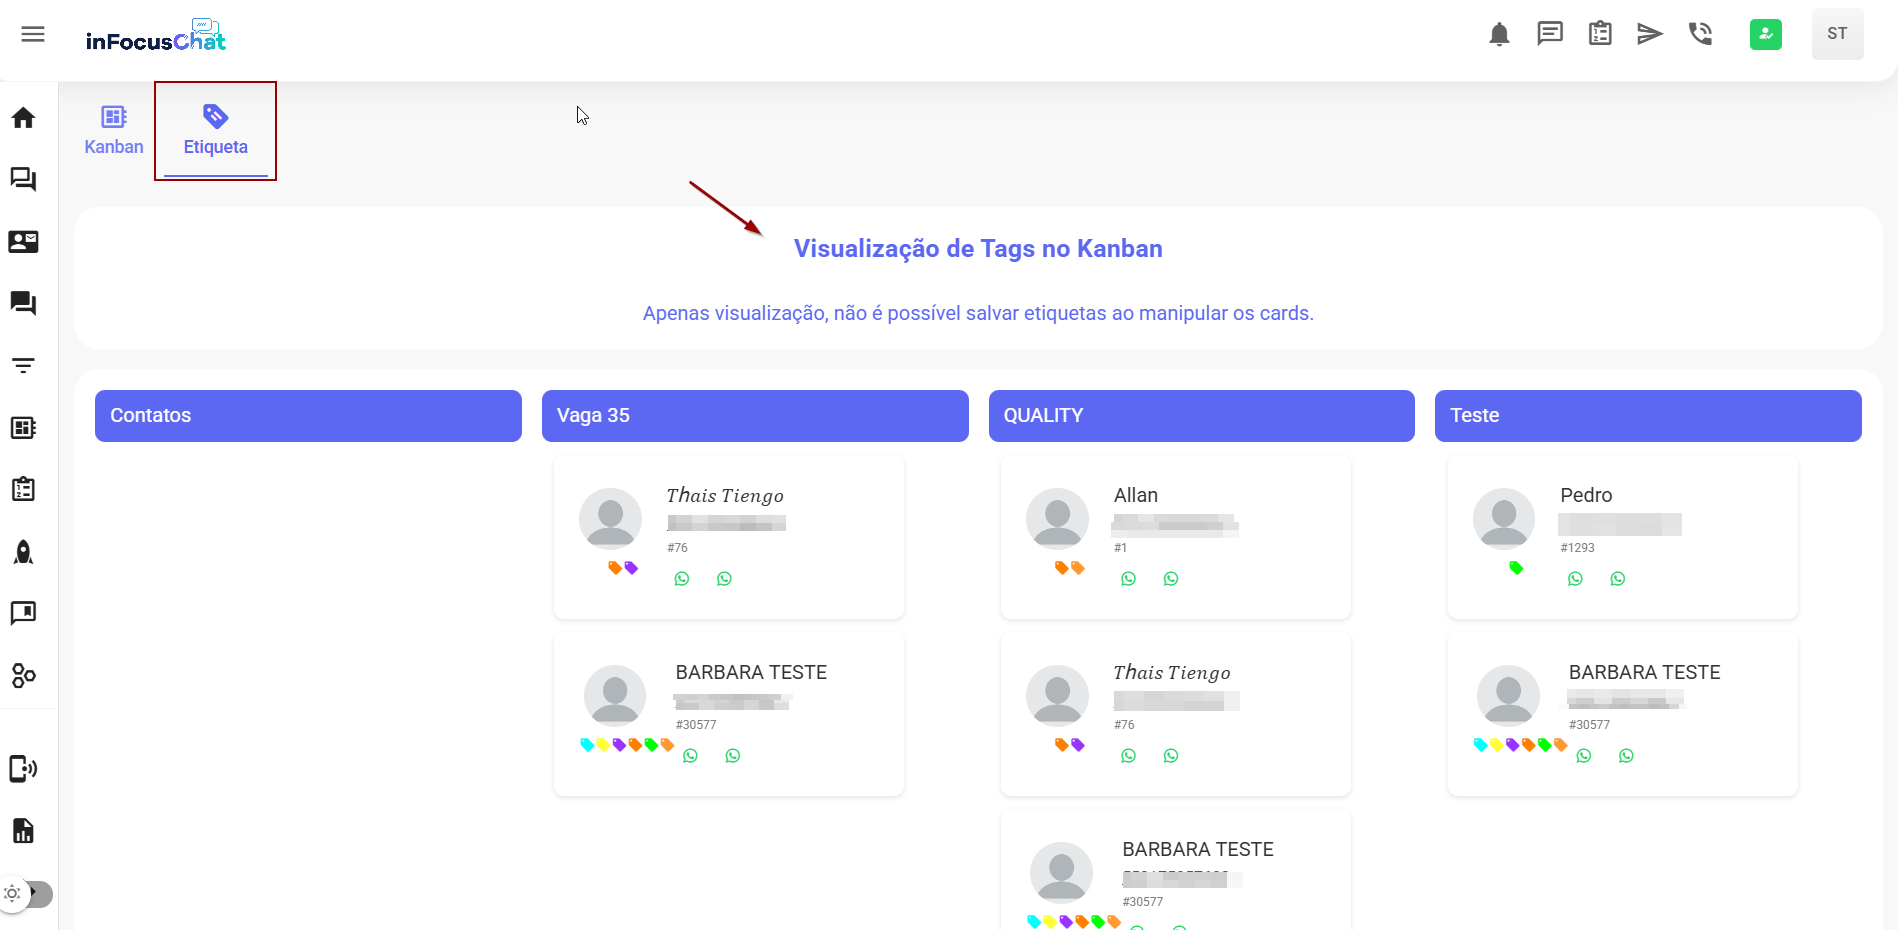Click the notifications bell icon
The image size is (1898, 930).
(x=1498, y=34)
